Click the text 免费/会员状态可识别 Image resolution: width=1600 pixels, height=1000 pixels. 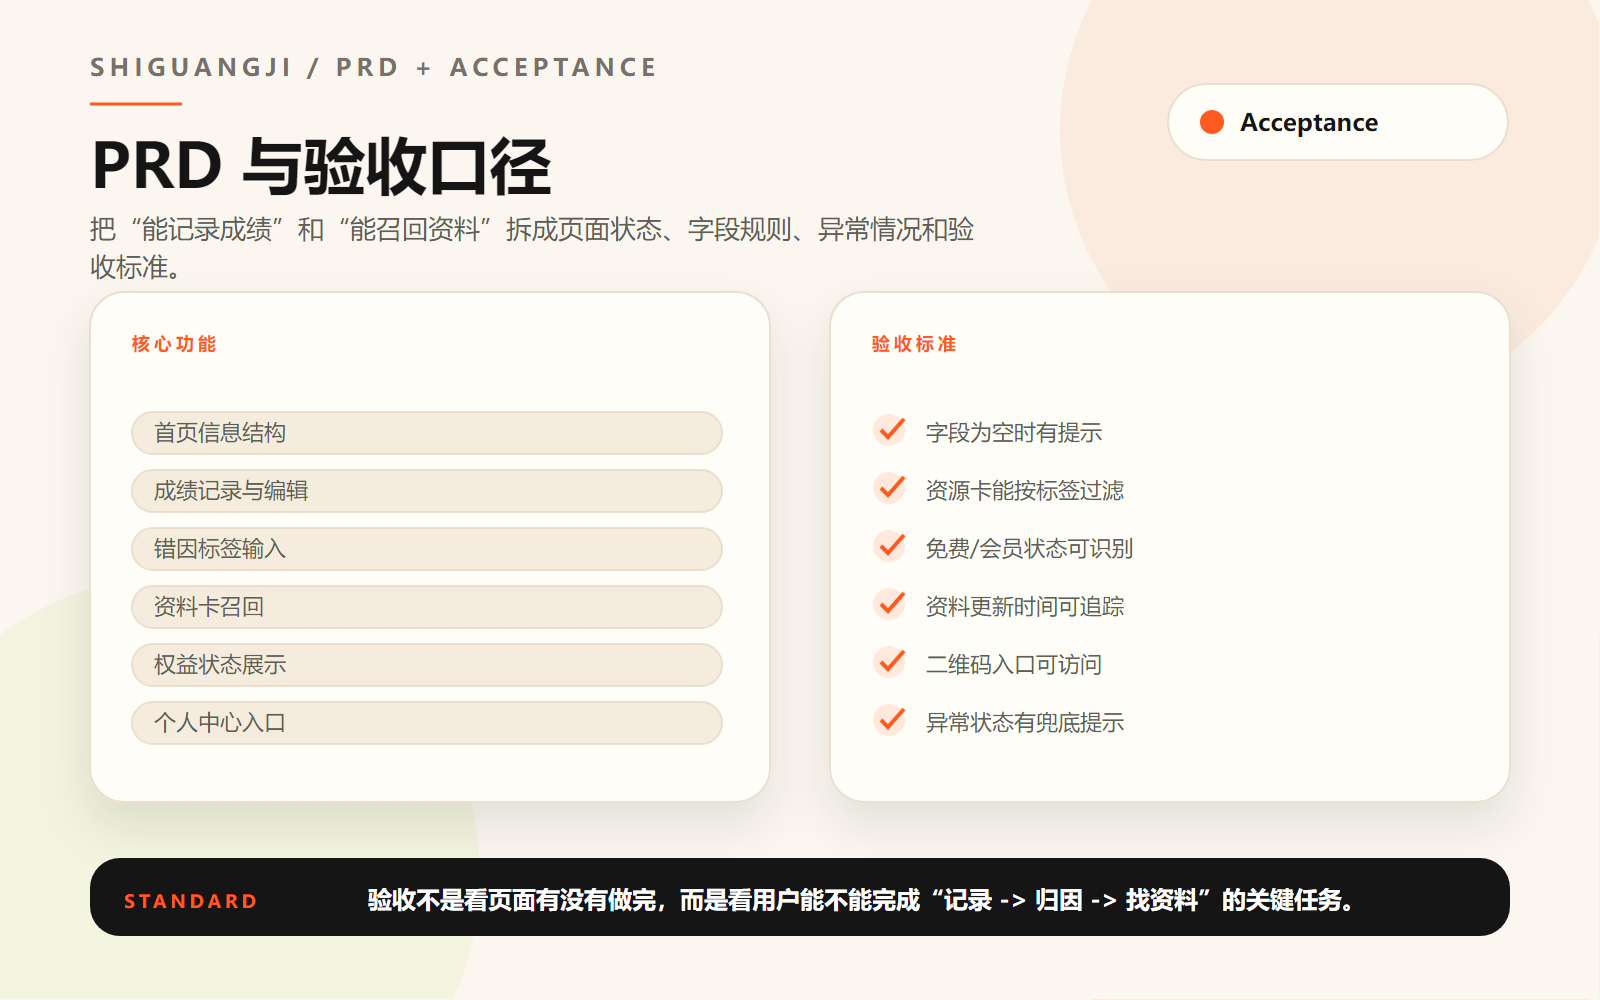(x=1029, y=549)
